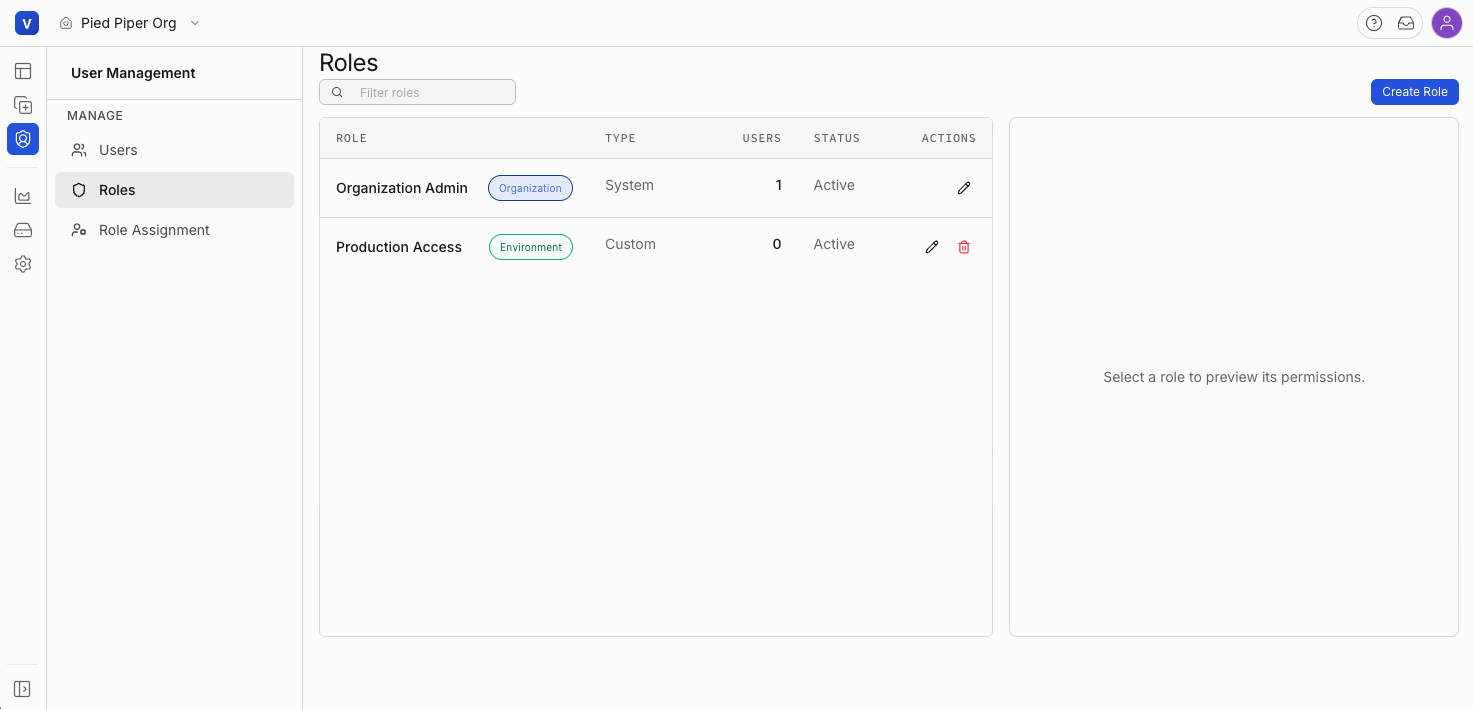Screen dimensions: 1473x709
Task: Select the storage/server icon in the sidebar
Action: click(x=22, y=230)
